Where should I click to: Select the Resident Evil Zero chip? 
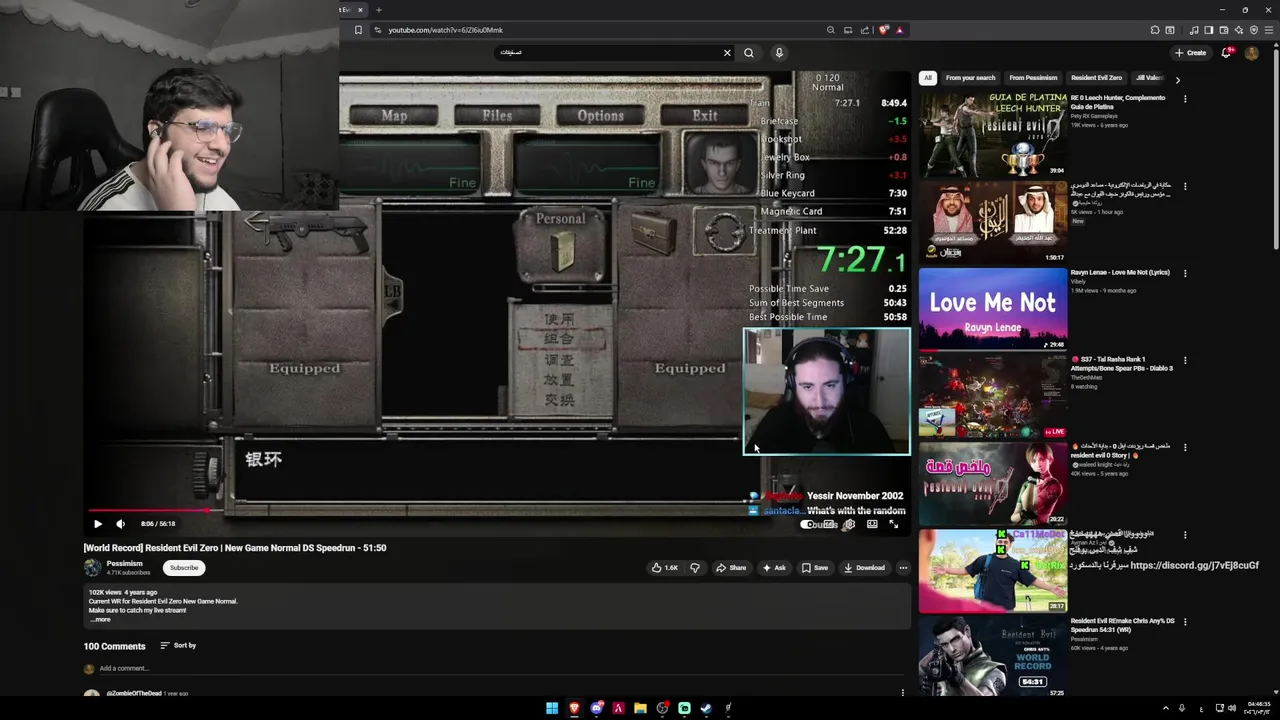[1096, 78]
